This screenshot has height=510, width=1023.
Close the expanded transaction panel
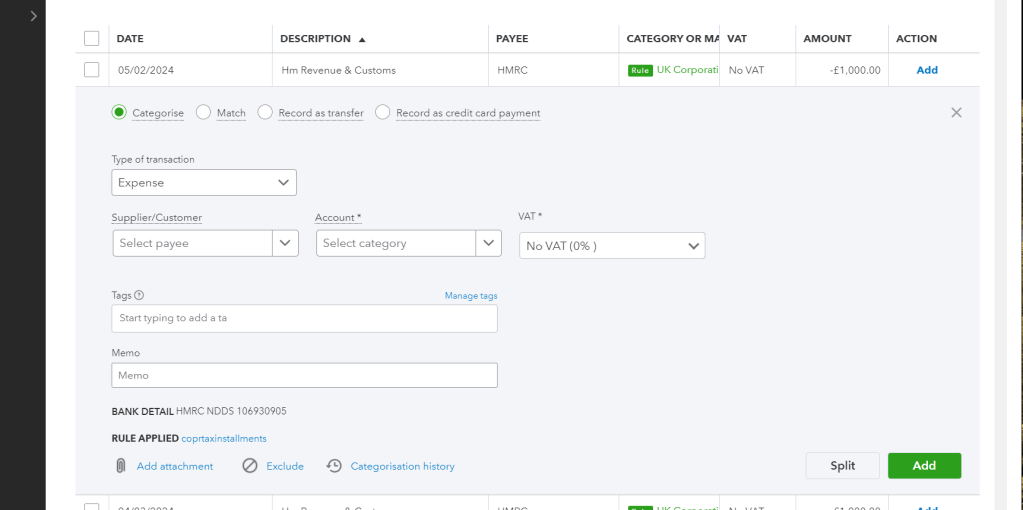point(956,112)
